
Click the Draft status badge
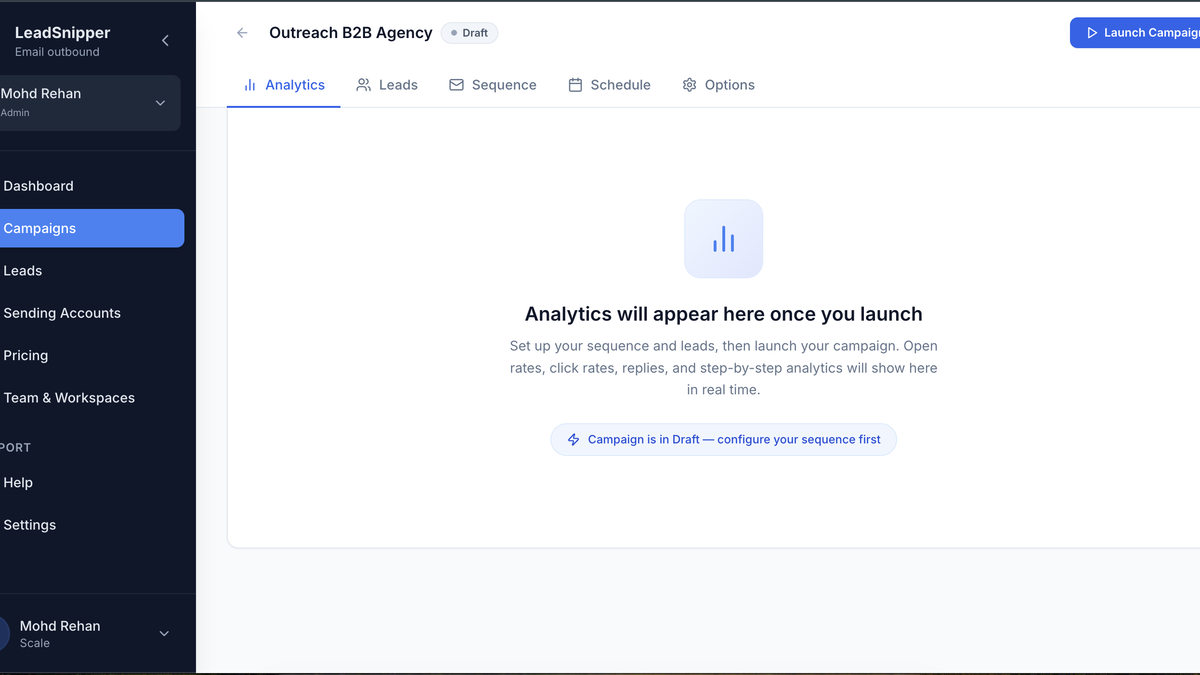pos(469,33)
